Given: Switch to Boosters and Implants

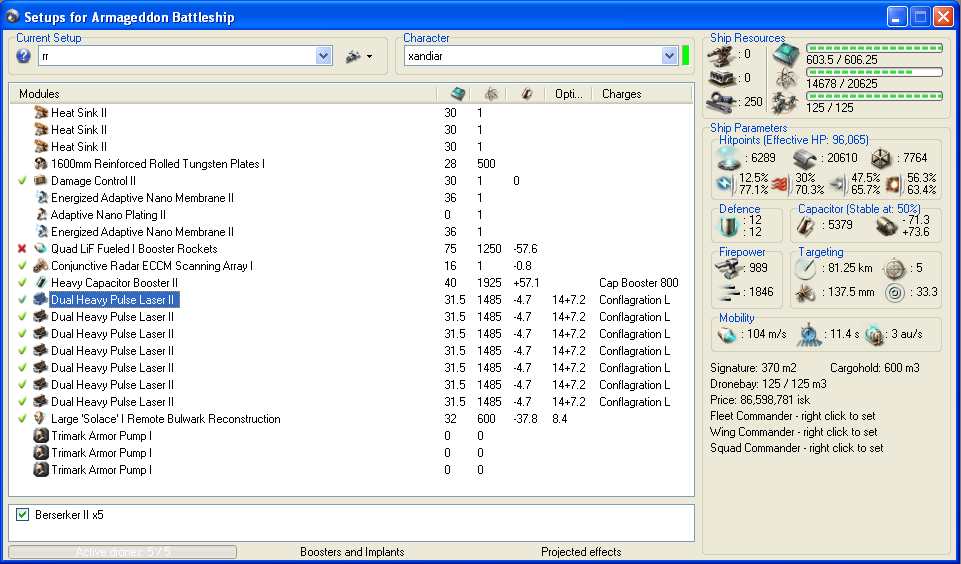Looking at the screenshot, I should (x=352, y=552).
